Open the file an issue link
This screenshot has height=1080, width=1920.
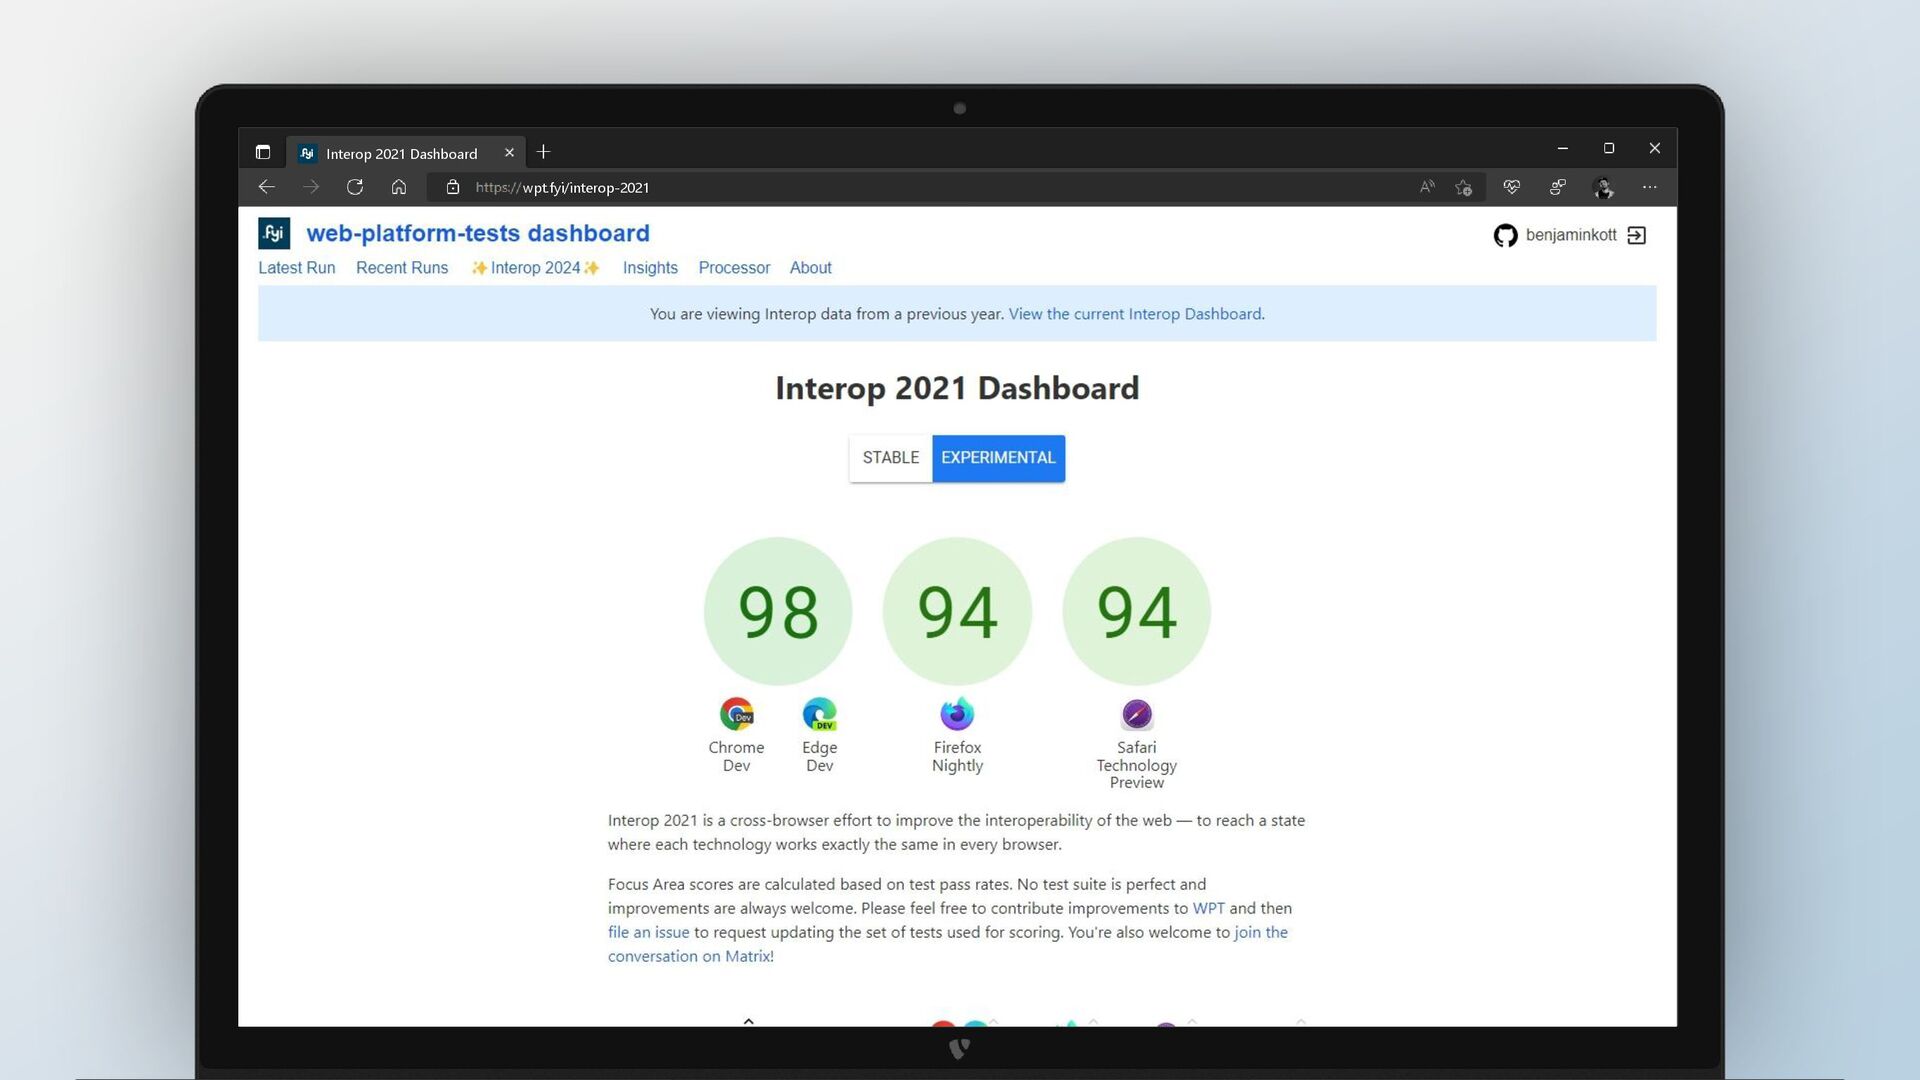pos(648,932)
